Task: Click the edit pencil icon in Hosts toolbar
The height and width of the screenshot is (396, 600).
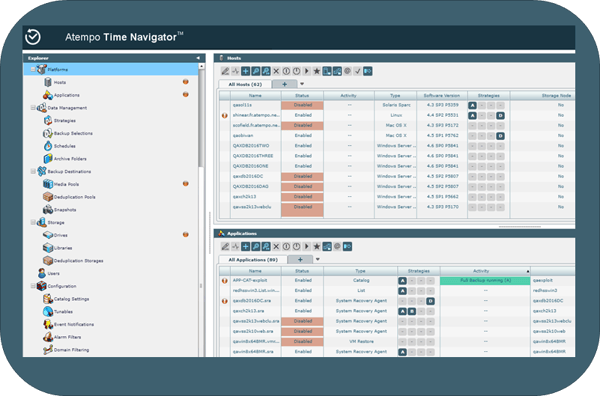Action: pos(225,71)
